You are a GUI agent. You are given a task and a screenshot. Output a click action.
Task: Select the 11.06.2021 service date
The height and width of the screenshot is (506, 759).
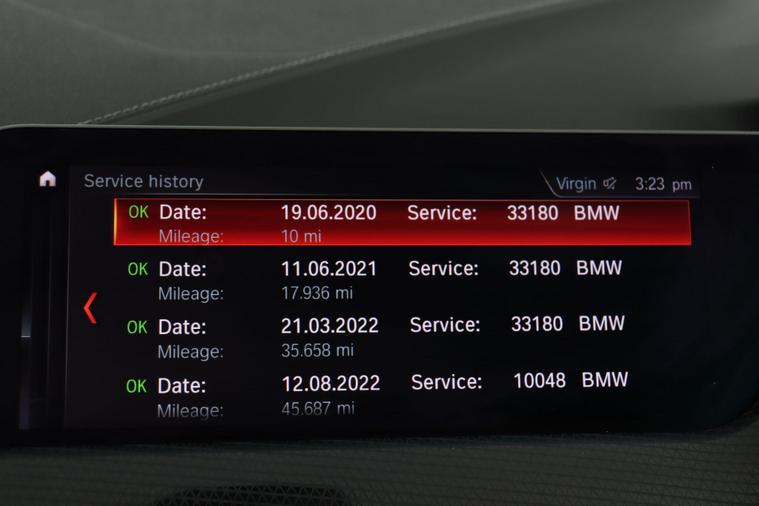click(329, 269)
